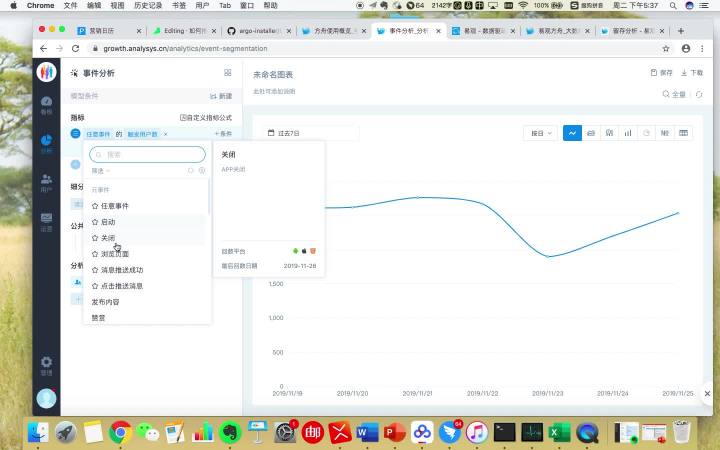720x450 pixels.
Task: Open the 触发用户数 metric selector chip
Action: coord(142,134)
